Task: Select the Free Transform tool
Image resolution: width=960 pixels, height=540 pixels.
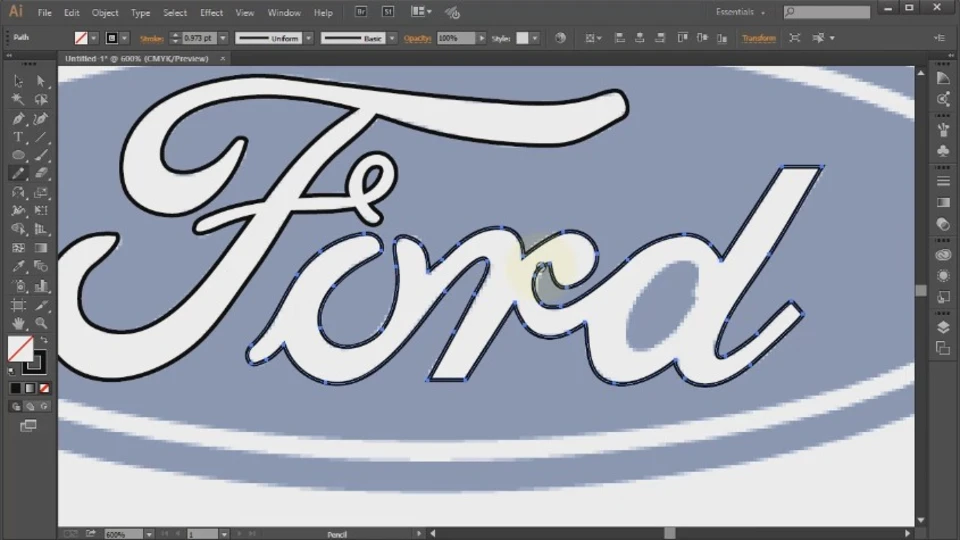Action: point(41,211)
